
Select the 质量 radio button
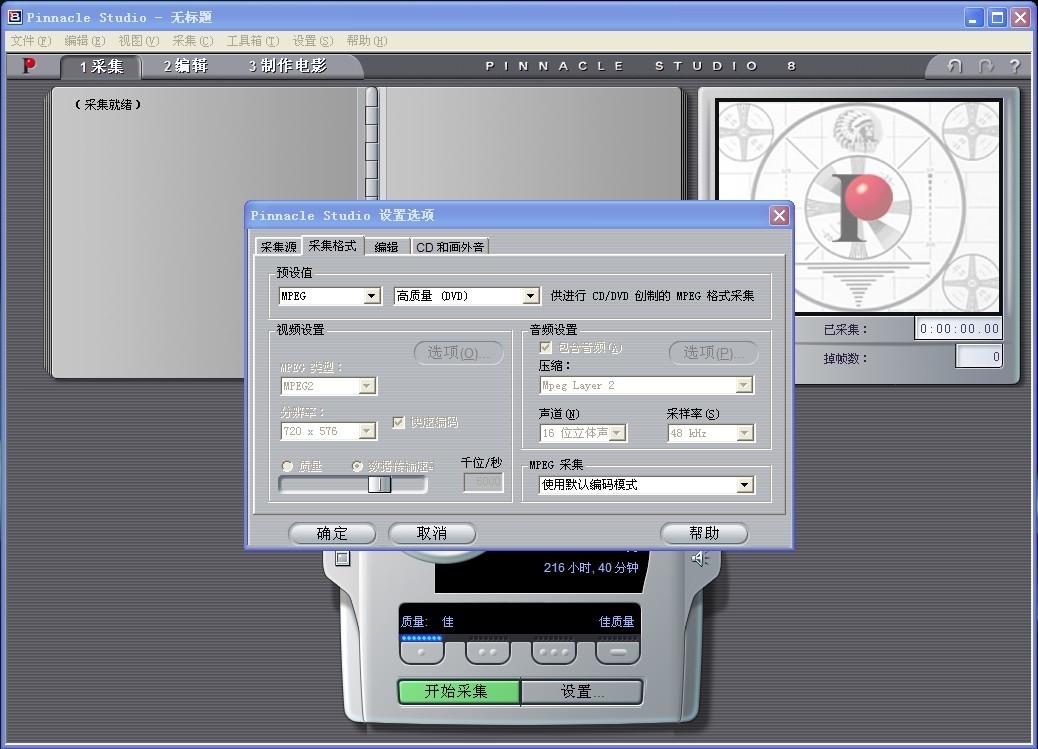pyautogui.click(x=288, y=466)
